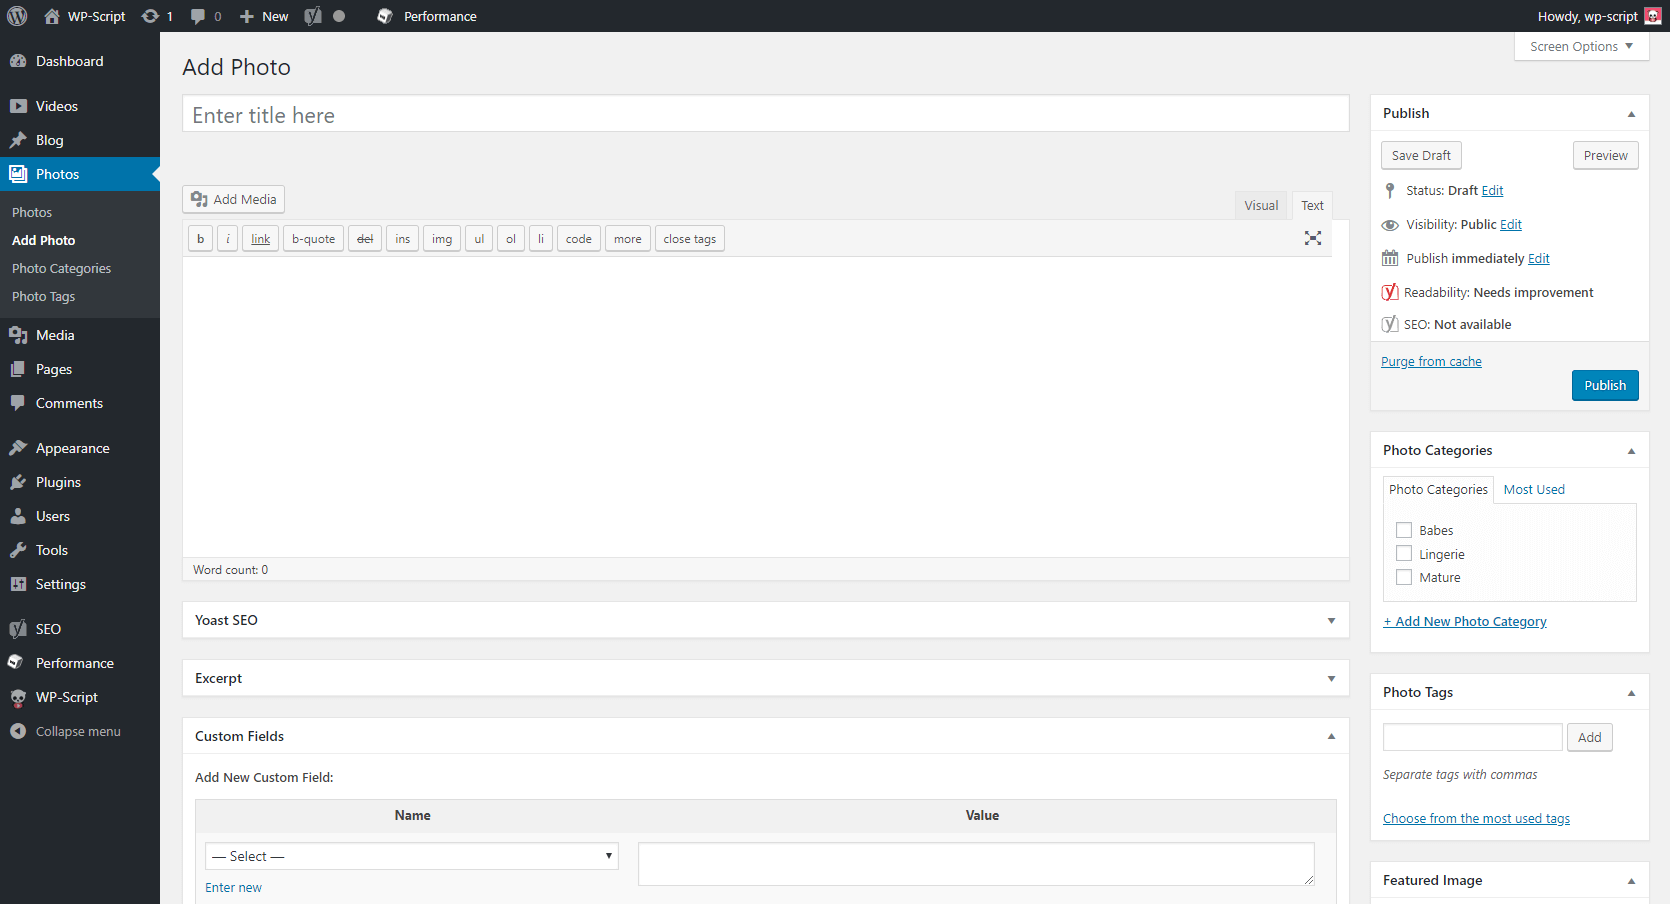Image resolution: width=1670 pixels, height=904 pixels.
Task: Edit the Visibility setting
Action: tap(1511, 224)
